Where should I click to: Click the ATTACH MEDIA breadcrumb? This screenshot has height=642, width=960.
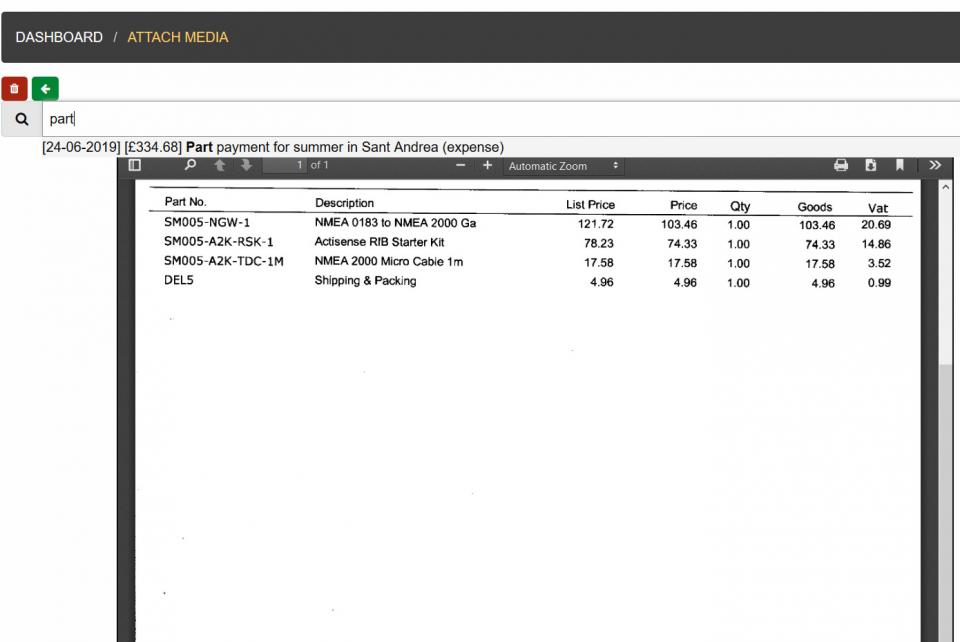click(178, 37)
